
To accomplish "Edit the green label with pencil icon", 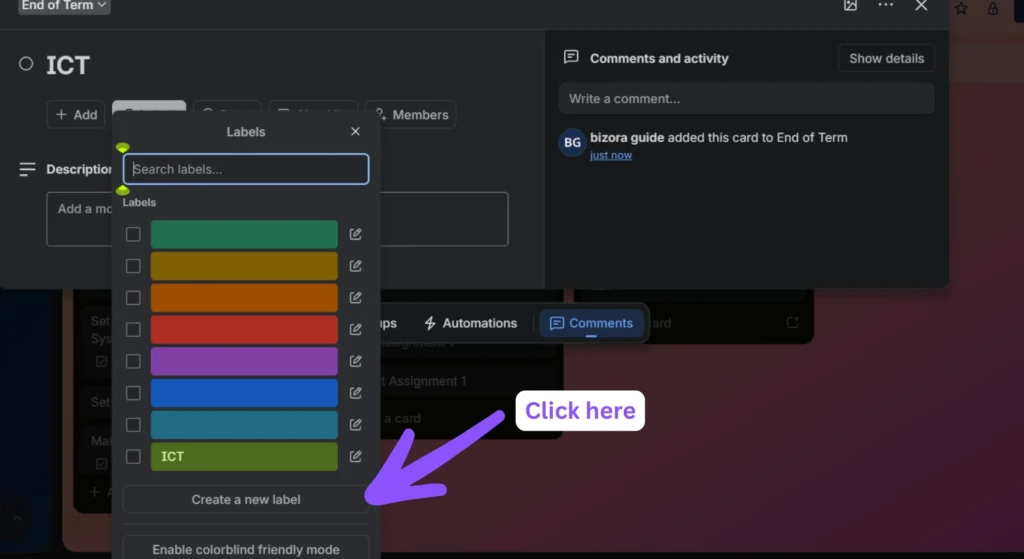I will pyautogui.click(x=355, y=234).
